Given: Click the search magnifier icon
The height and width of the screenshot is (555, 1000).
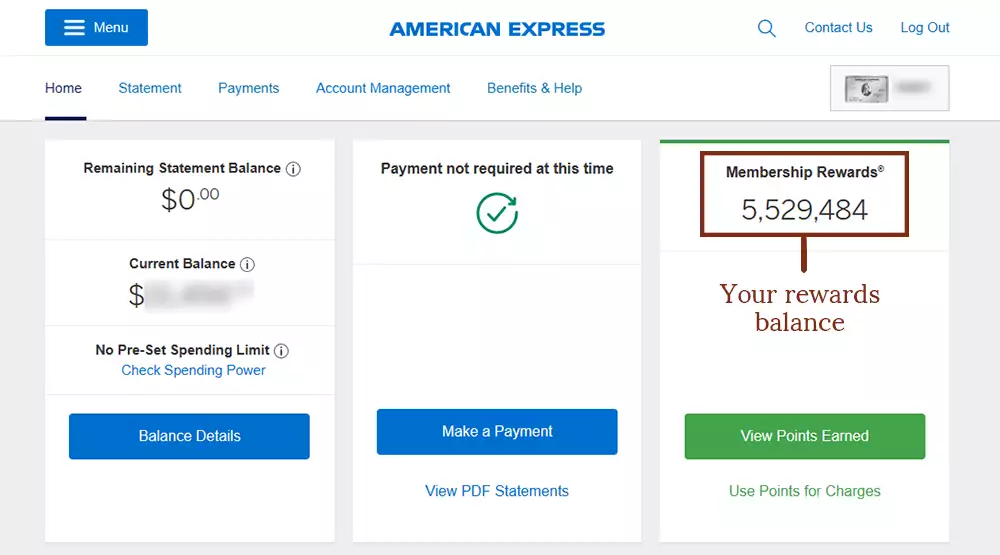Looking at the screenshot, I should click(766, 28).
